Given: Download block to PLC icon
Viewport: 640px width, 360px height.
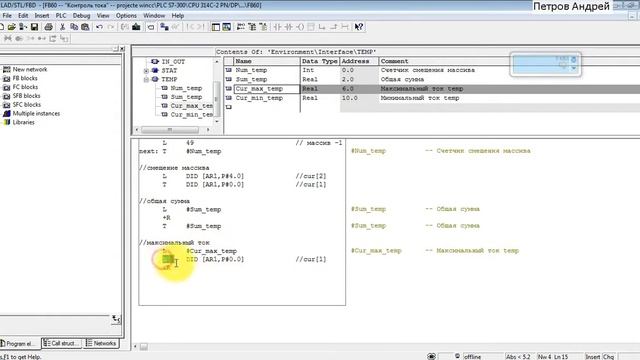Looking at the screenshot, I should coord(136,27).
